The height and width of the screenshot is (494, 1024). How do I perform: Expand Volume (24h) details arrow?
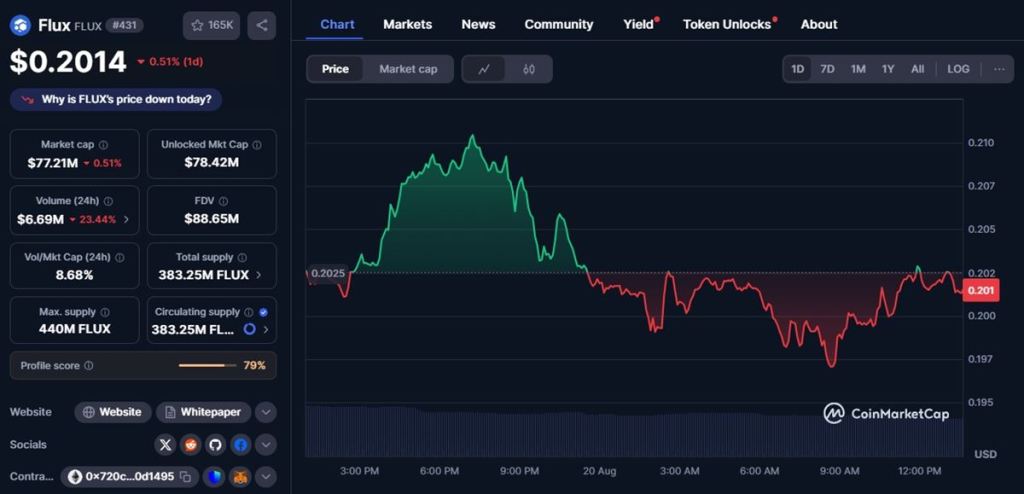(x=126, y=220)
